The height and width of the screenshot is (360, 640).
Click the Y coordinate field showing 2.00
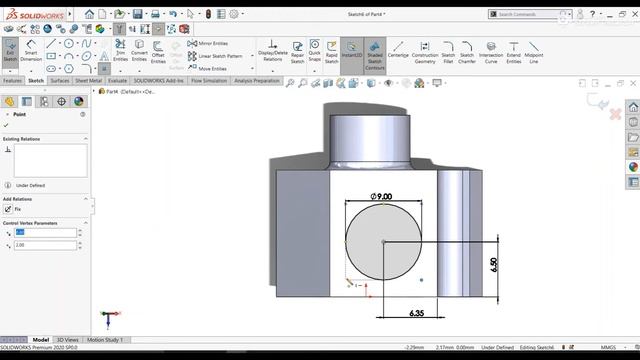point(45,245)
